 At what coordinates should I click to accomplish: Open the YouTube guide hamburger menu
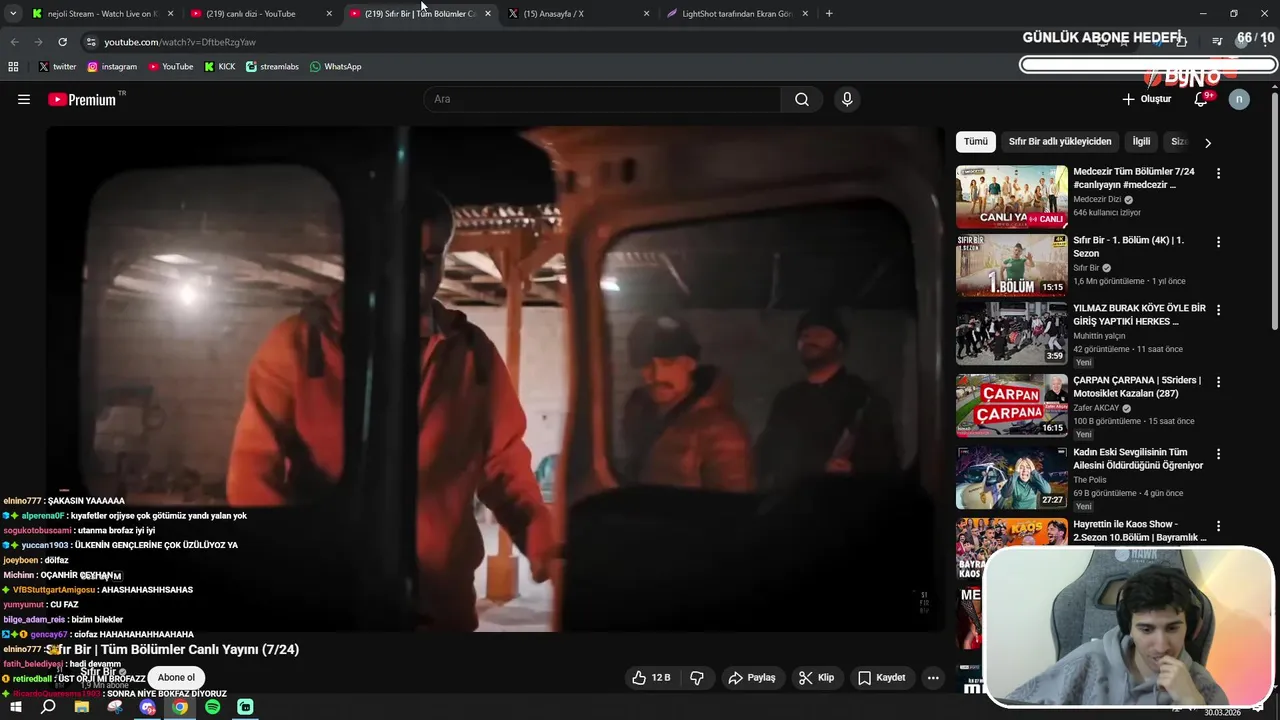24,99
